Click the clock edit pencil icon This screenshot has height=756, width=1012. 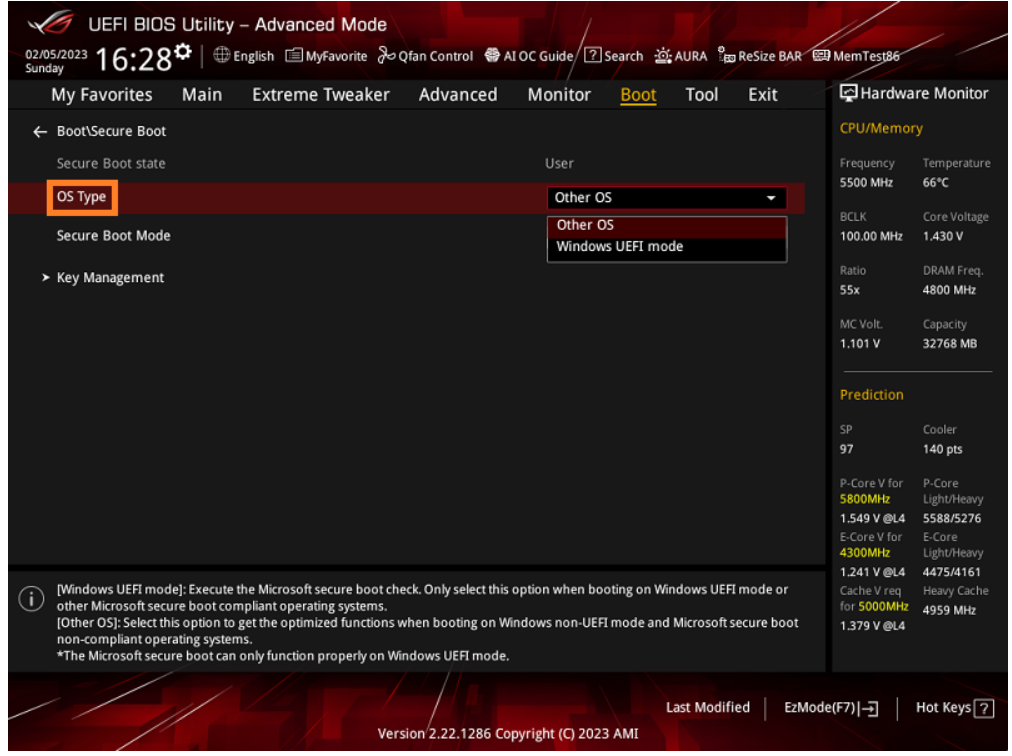[184, 52]
